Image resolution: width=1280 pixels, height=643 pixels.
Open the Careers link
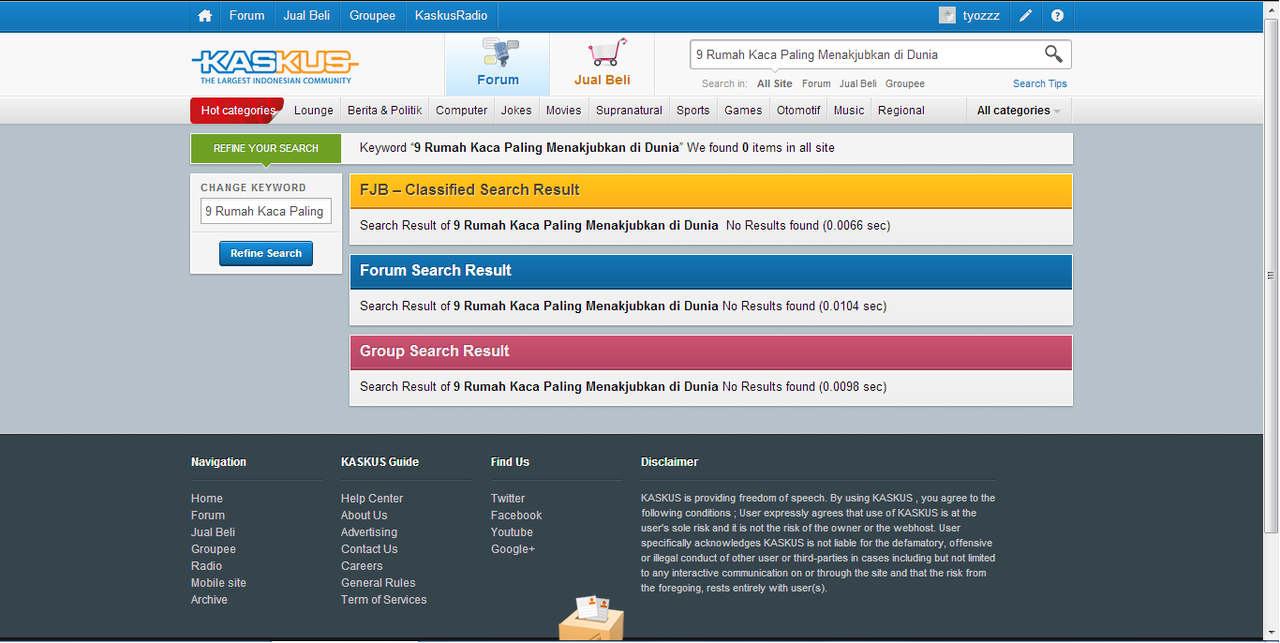coord(362,567)
